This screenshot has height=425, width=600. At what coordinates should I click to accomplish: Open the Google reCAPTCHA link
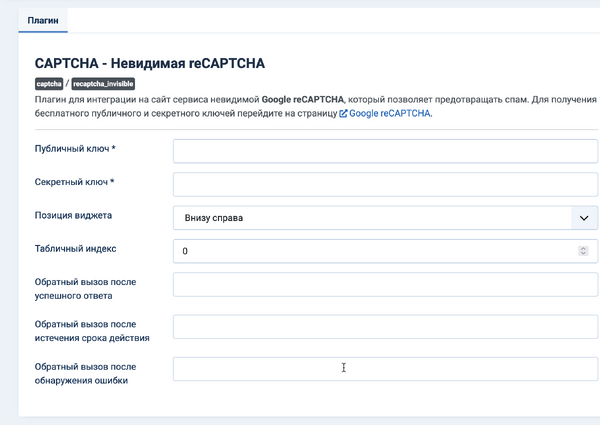[x=390, y=113]
